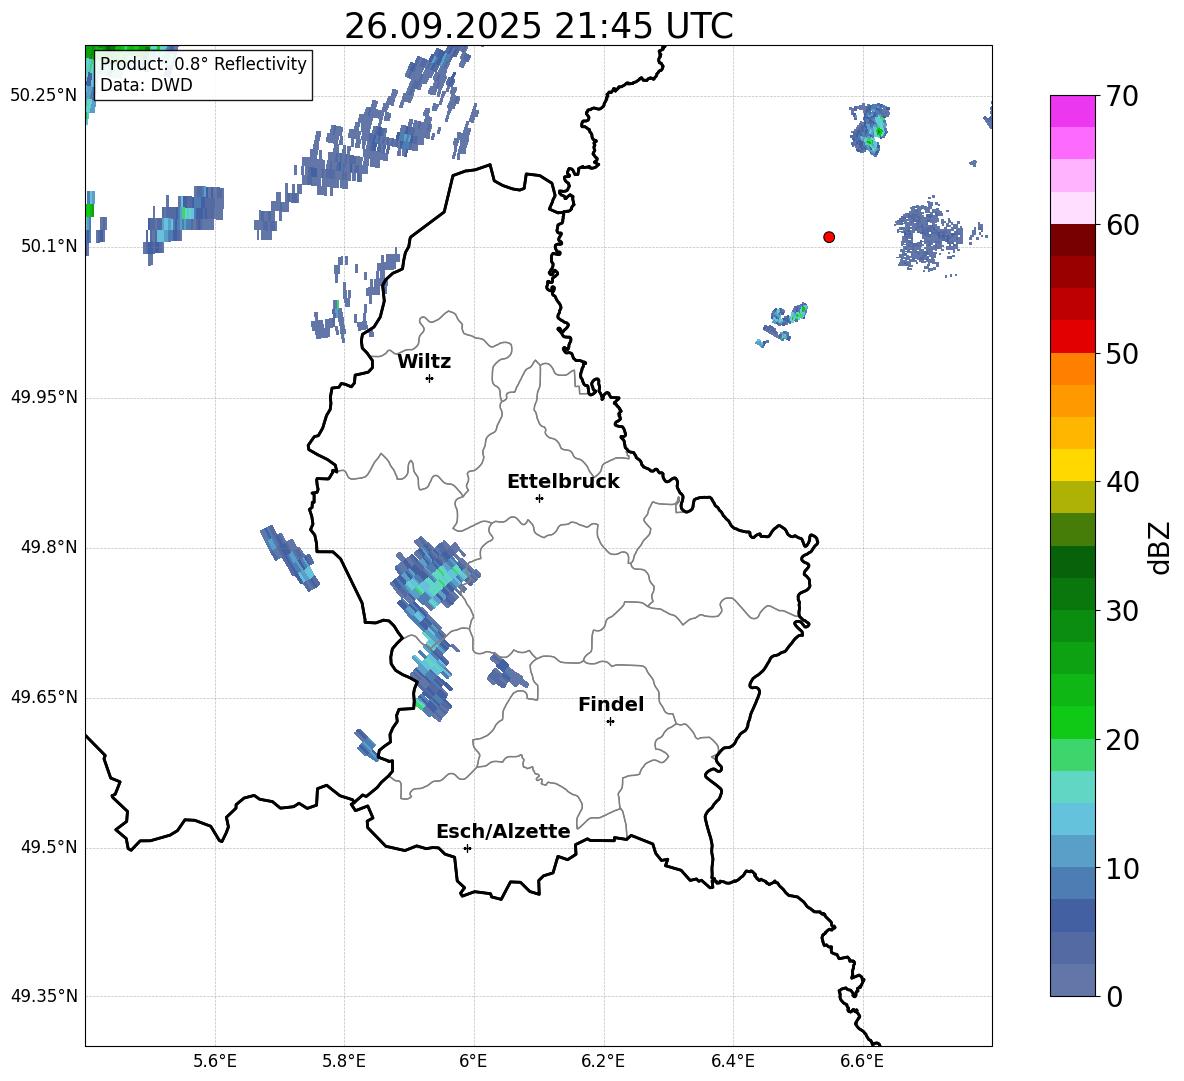Click the 50.1°N latitude label
The image size is (1184, 1081).
pyautogui.click(x=49, y=246)
